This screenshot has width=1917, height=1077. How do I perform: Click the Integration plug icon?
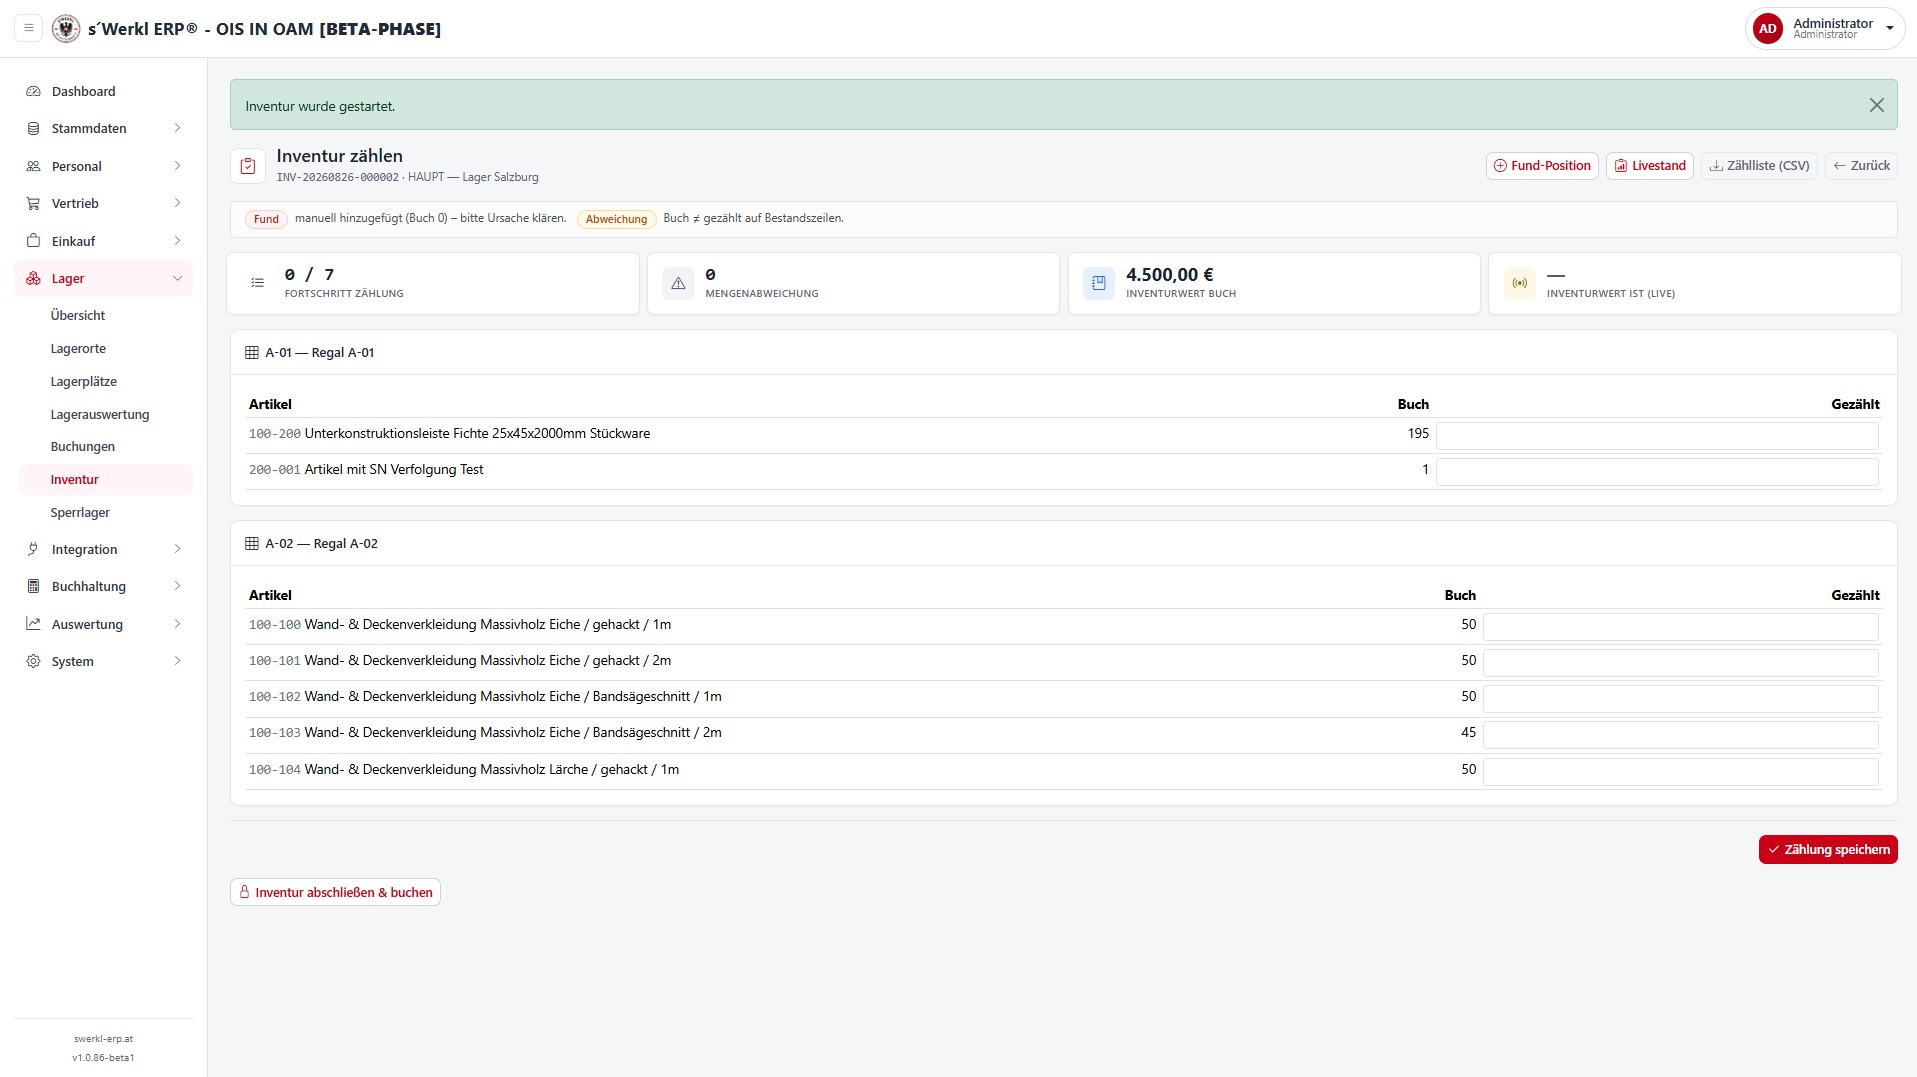tap(33, 549)
